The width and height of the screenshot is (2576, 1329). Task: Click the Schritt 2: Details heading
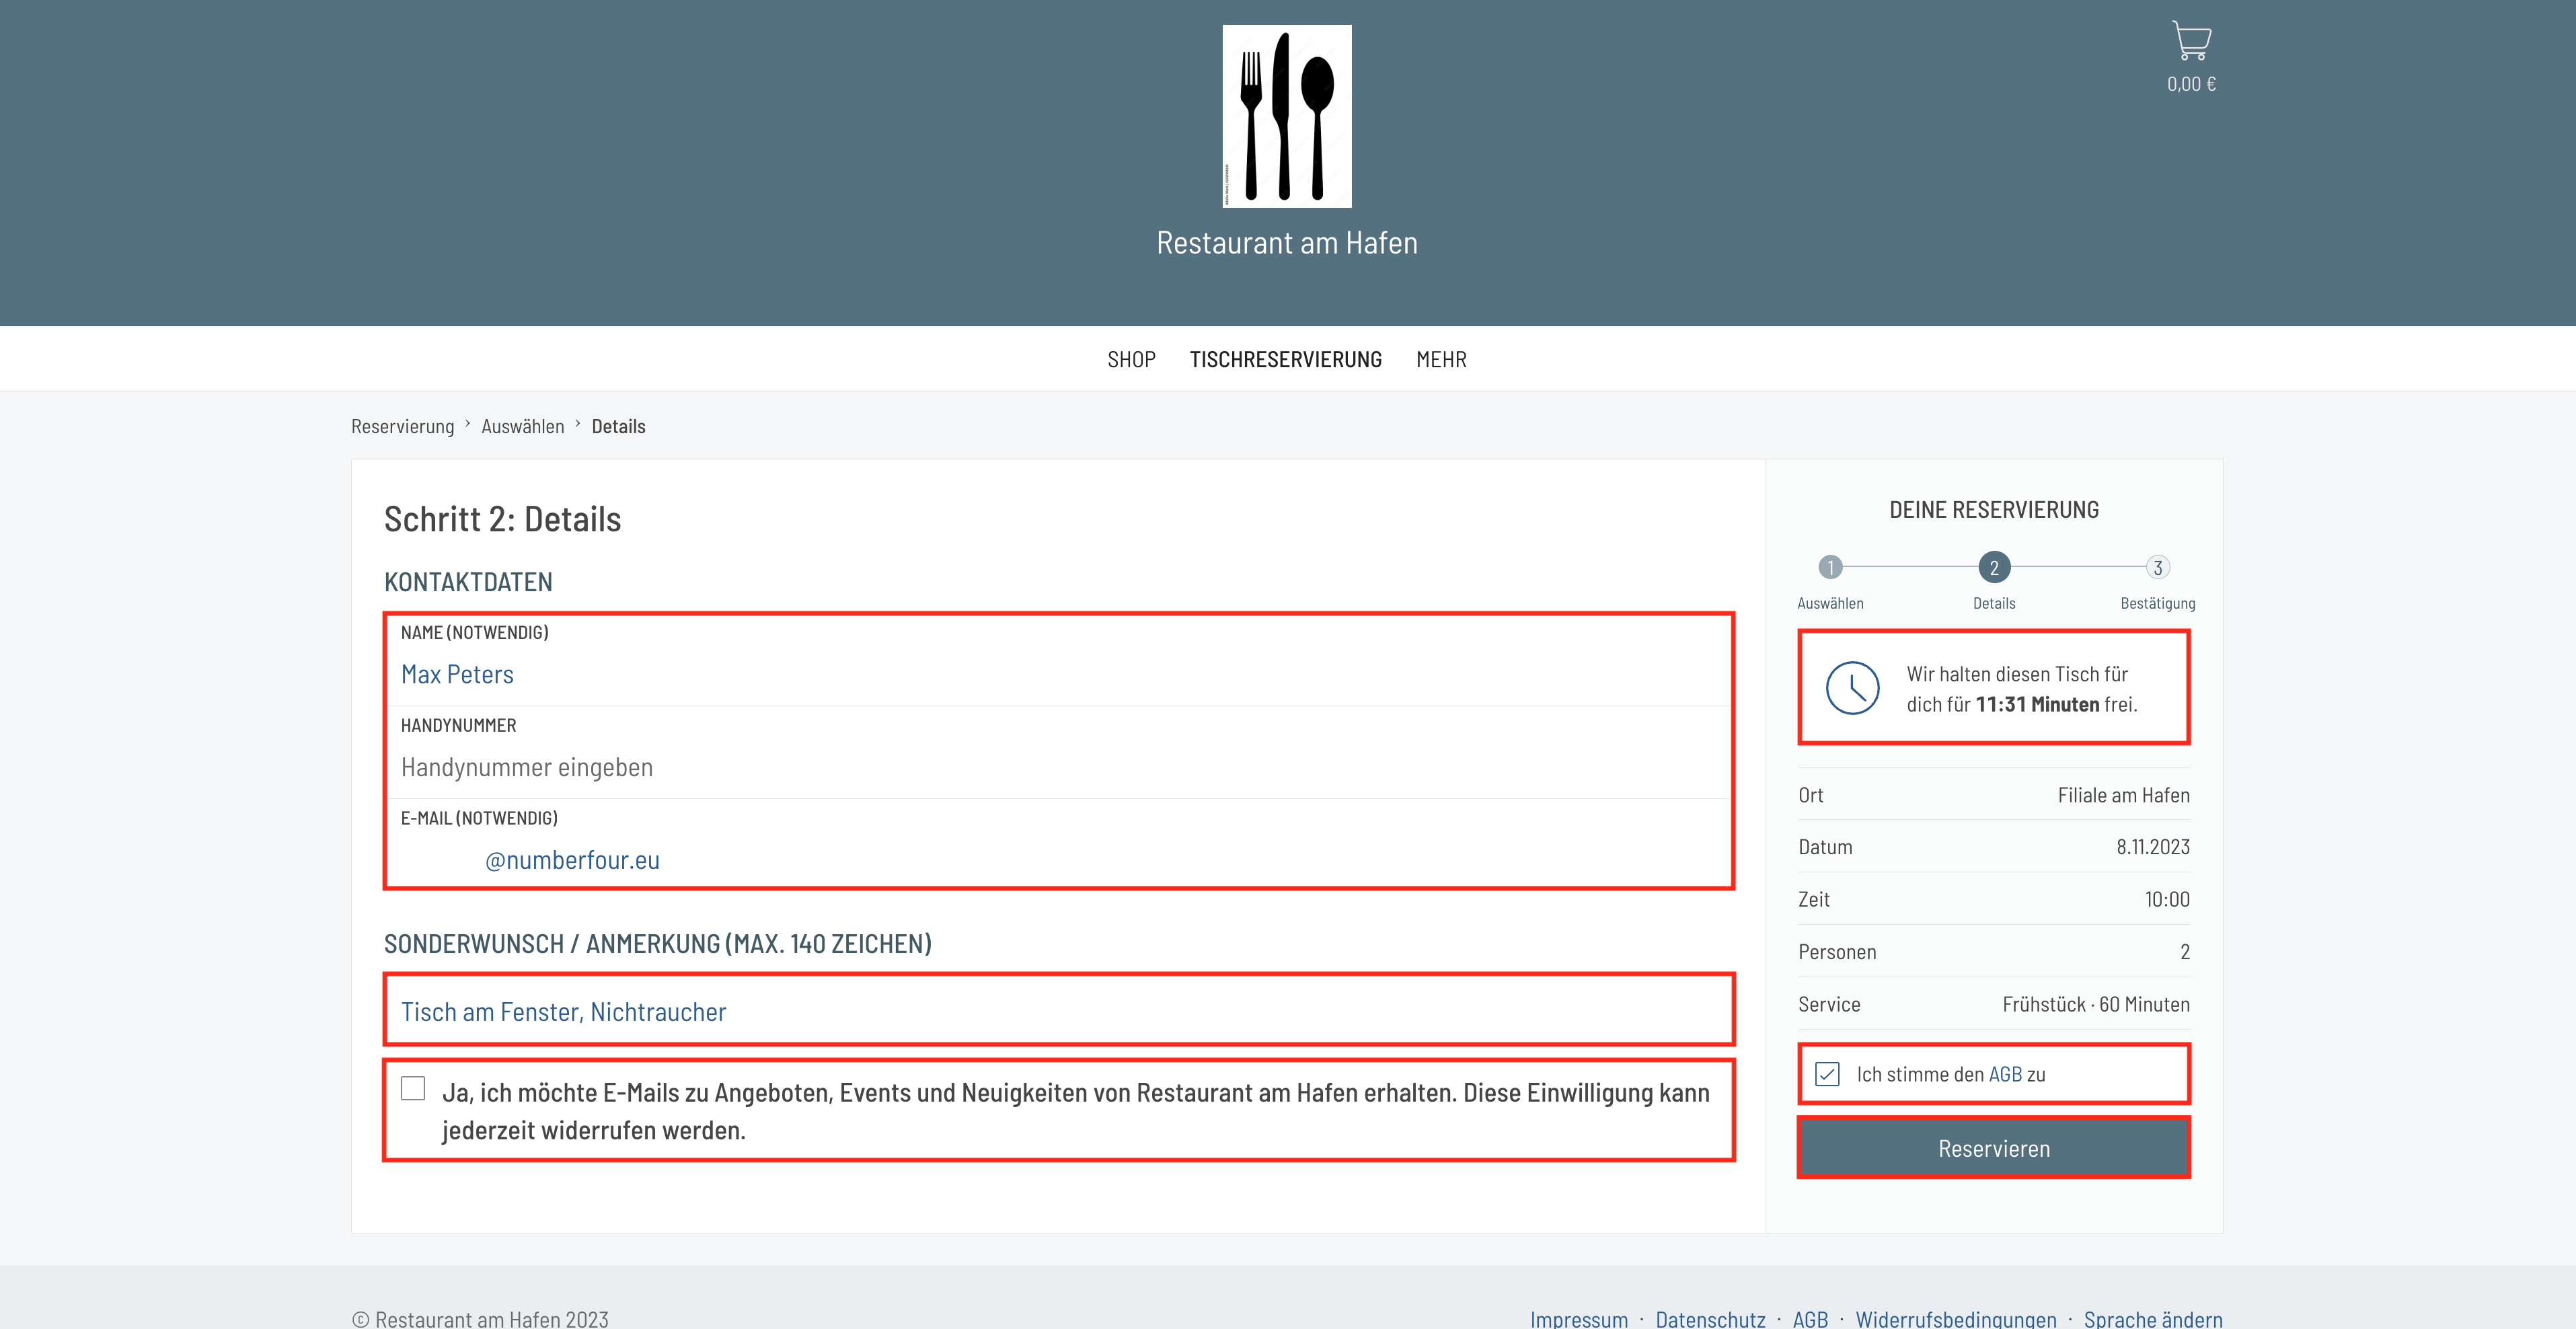(502, 519)
